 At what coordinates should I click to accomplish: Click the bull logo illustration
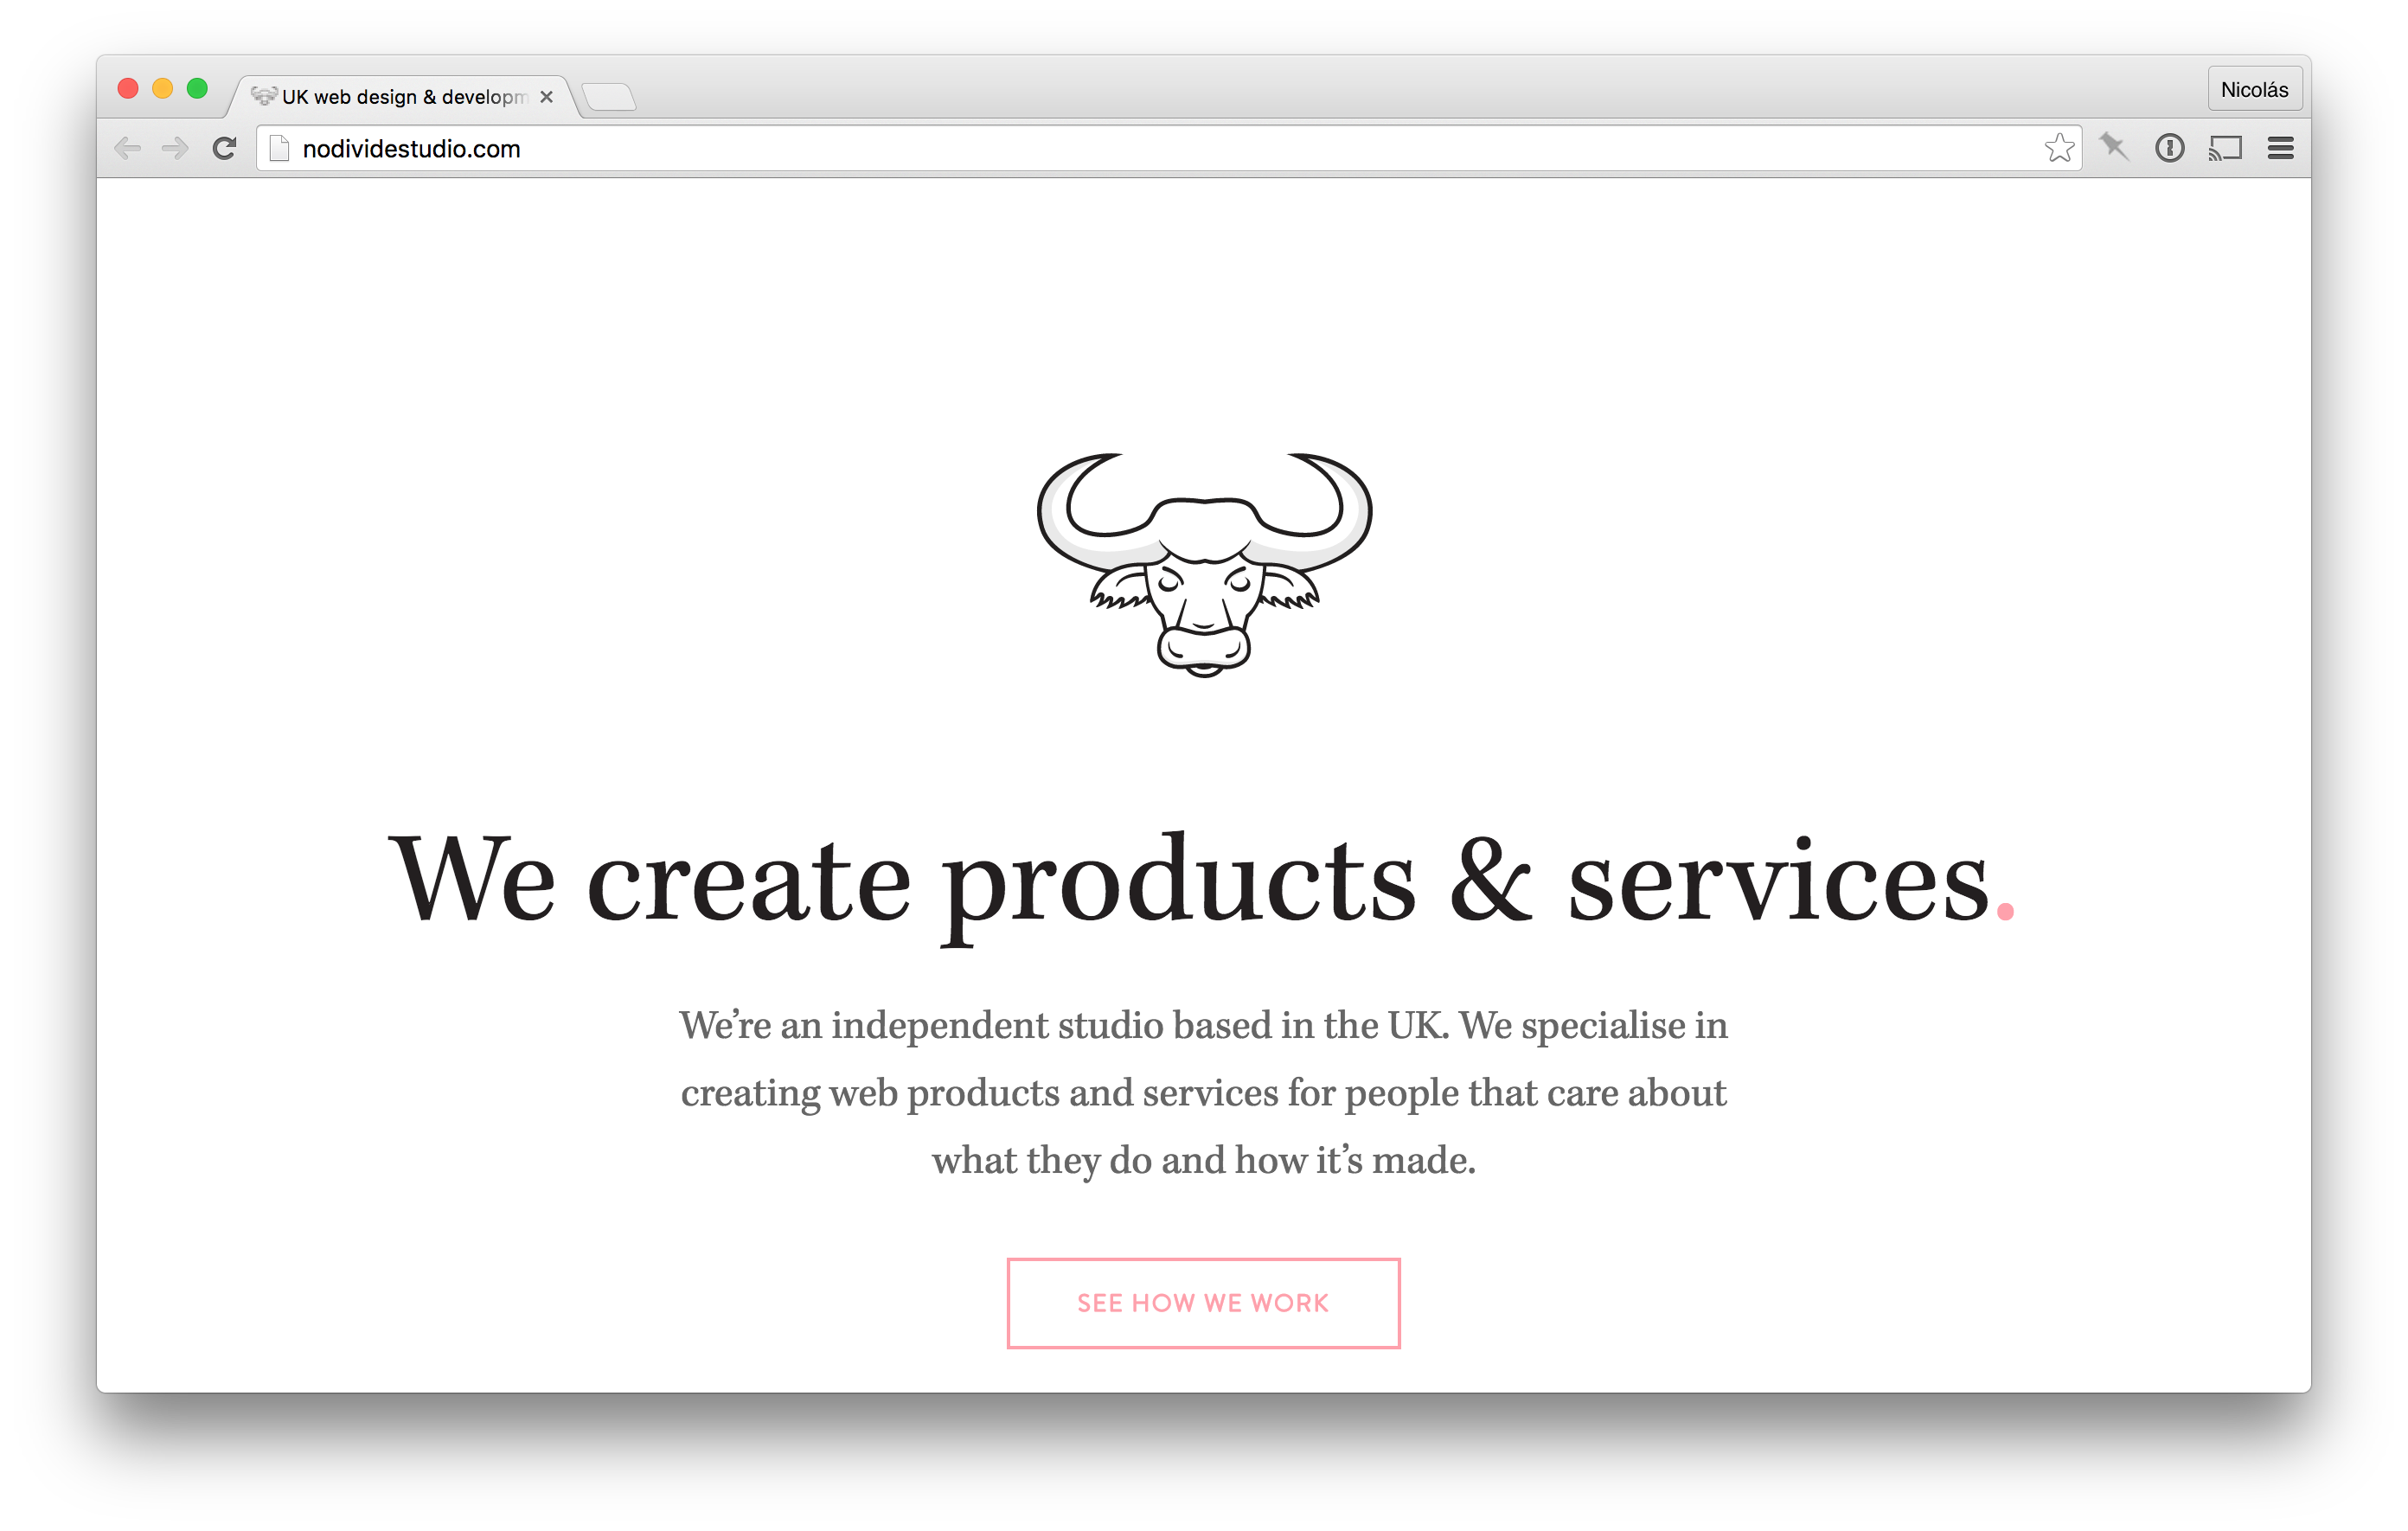tap(1204, 565)
